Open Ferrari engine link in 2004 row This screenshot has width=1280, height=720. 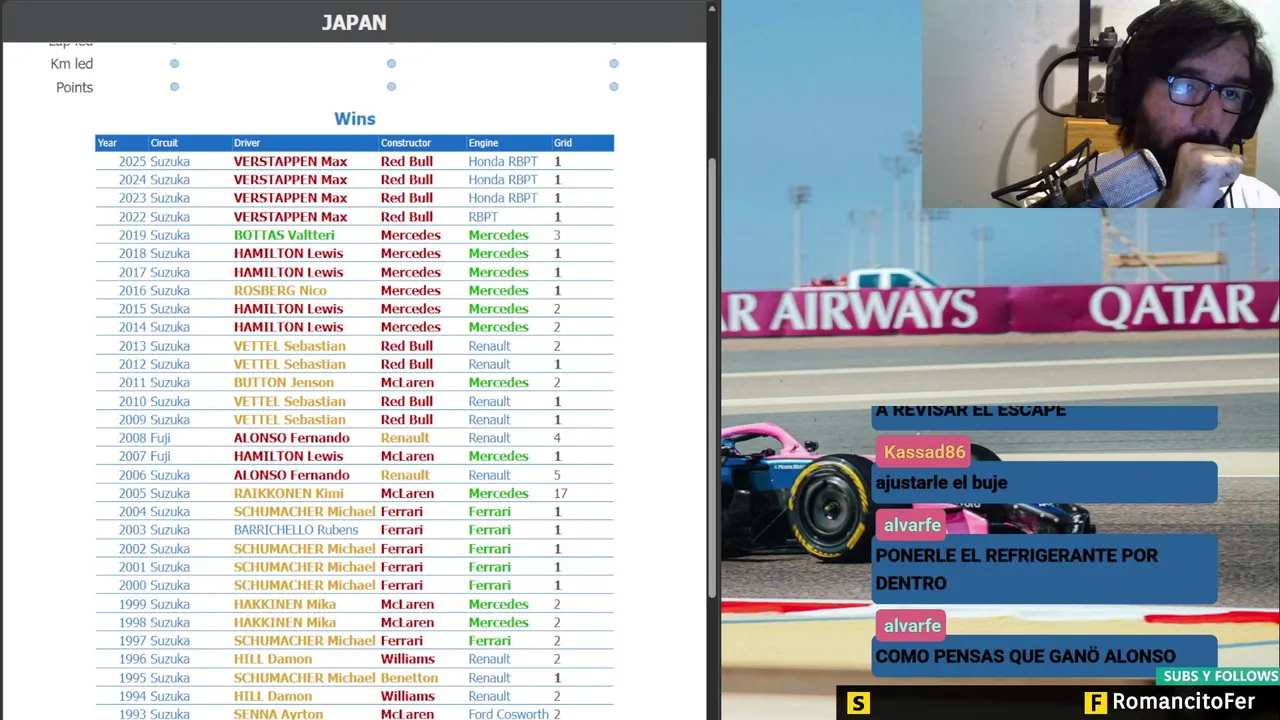tap(489, 511)
